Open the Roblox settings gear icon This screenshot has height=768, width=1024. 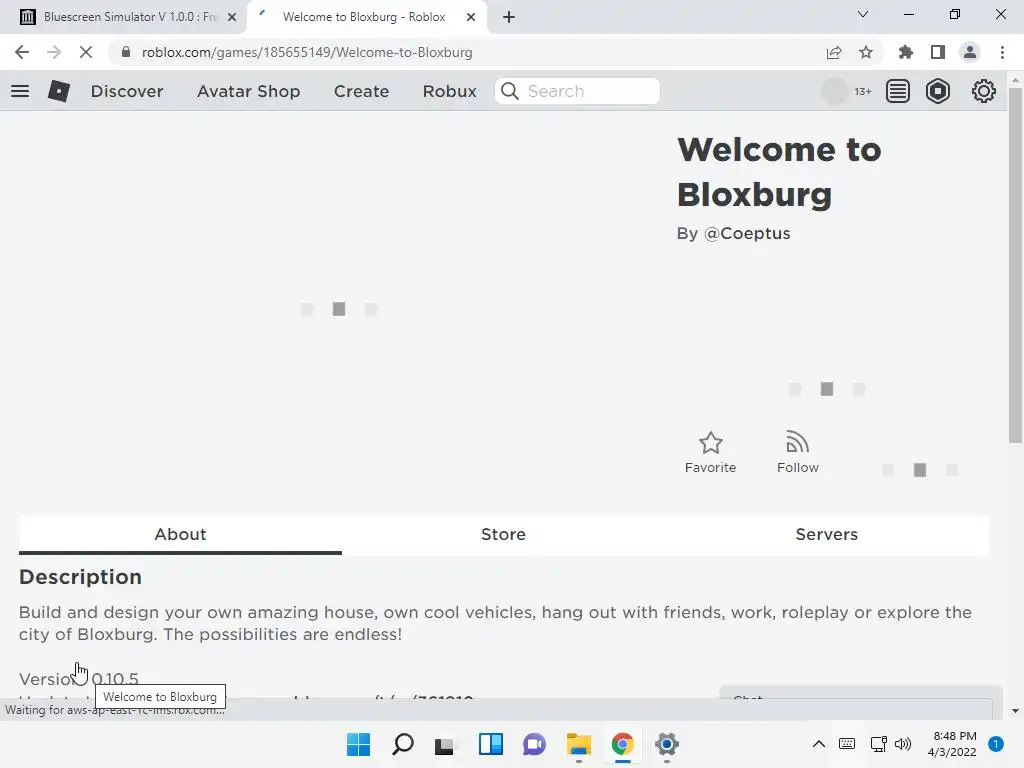984,91
